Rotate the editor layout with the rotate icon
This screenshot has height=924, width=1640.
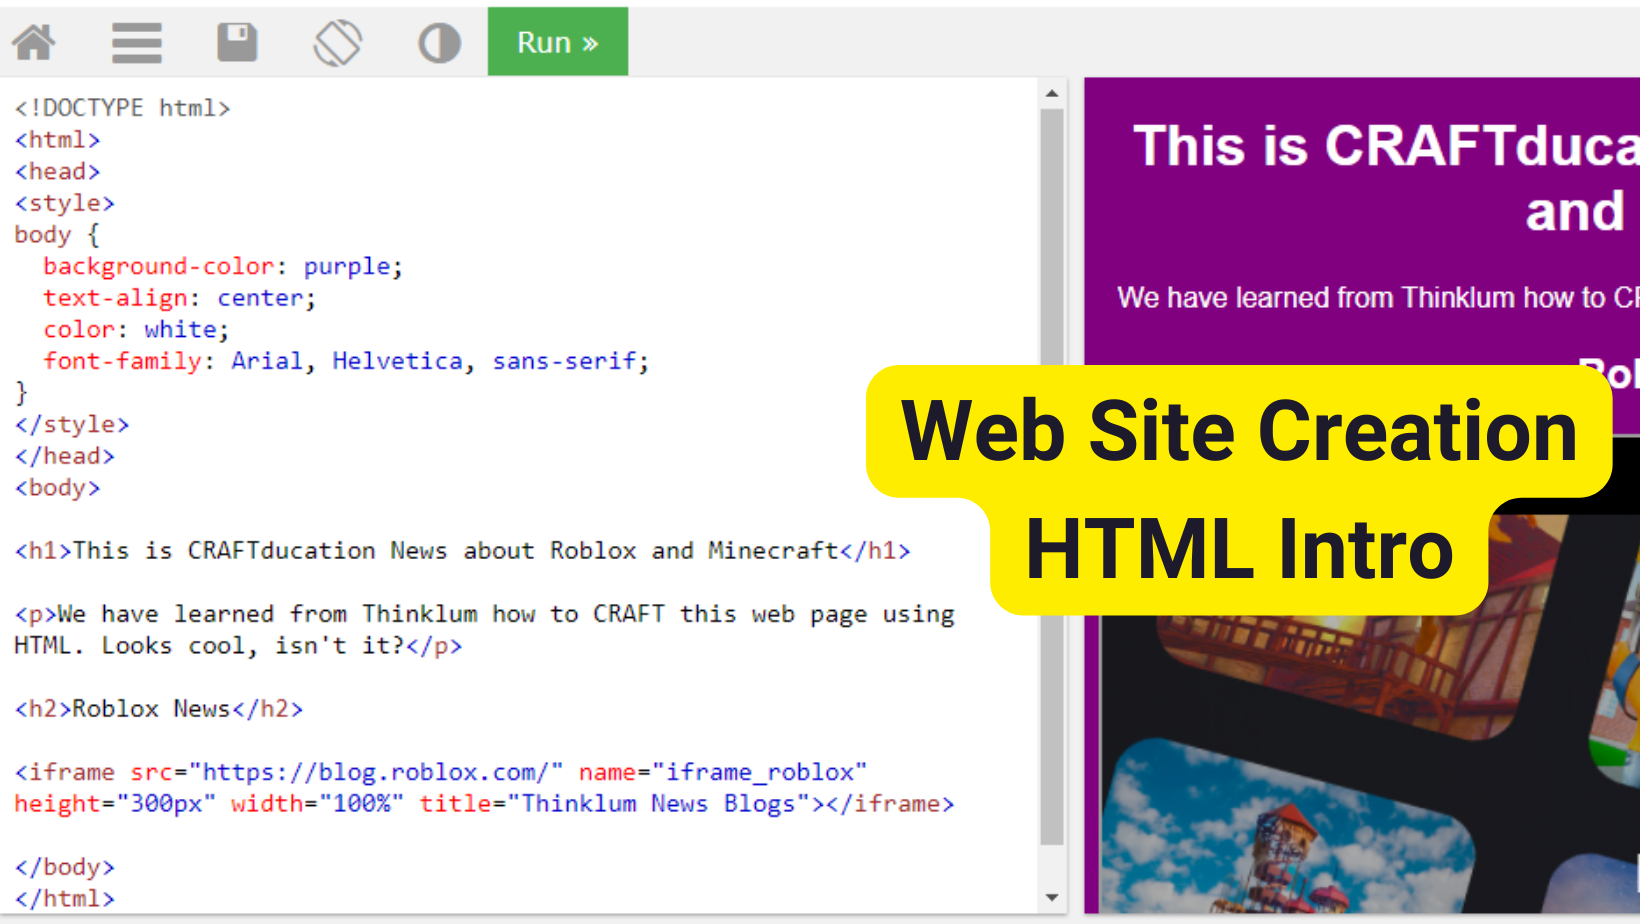[x=338, y=42]
